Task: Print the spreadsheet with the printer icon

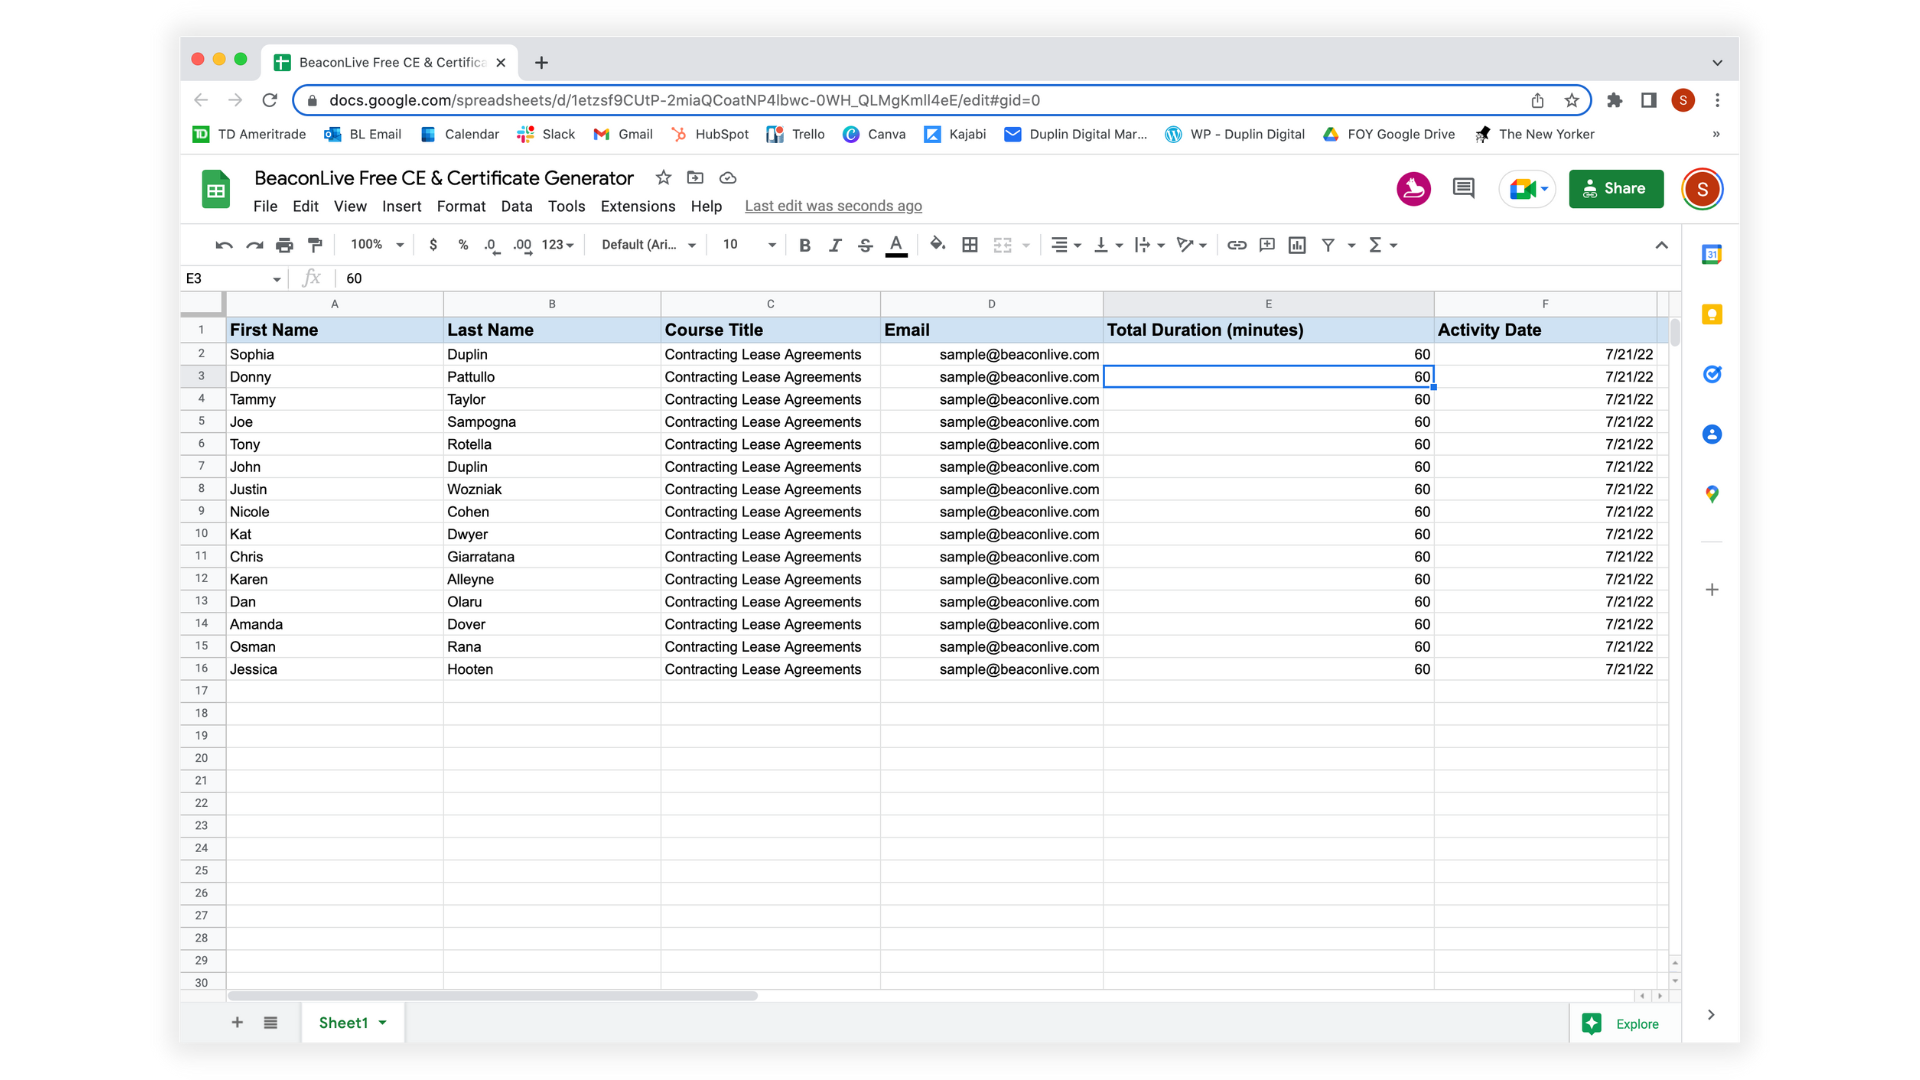Action: tap(285, 245)
